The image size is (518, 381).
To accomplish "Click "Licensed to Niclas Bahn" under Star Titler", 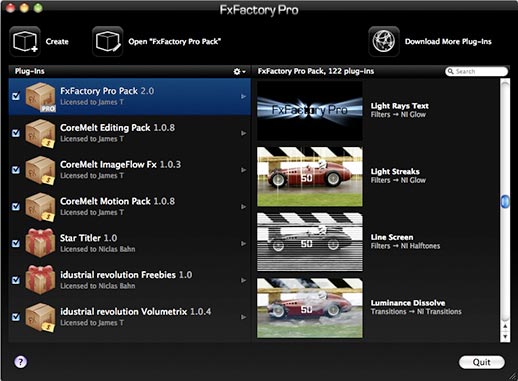I will click(x=98, y=249).
